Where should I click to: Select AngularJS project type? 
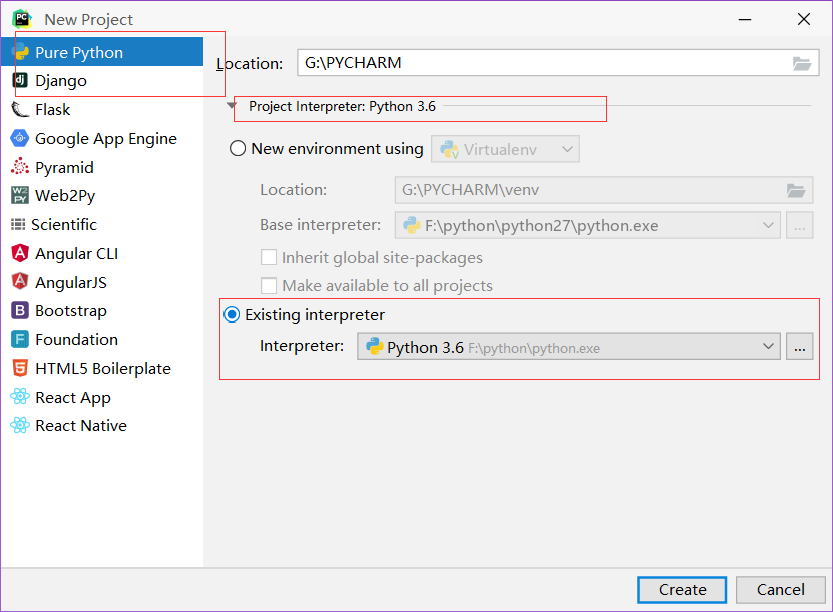102,282
